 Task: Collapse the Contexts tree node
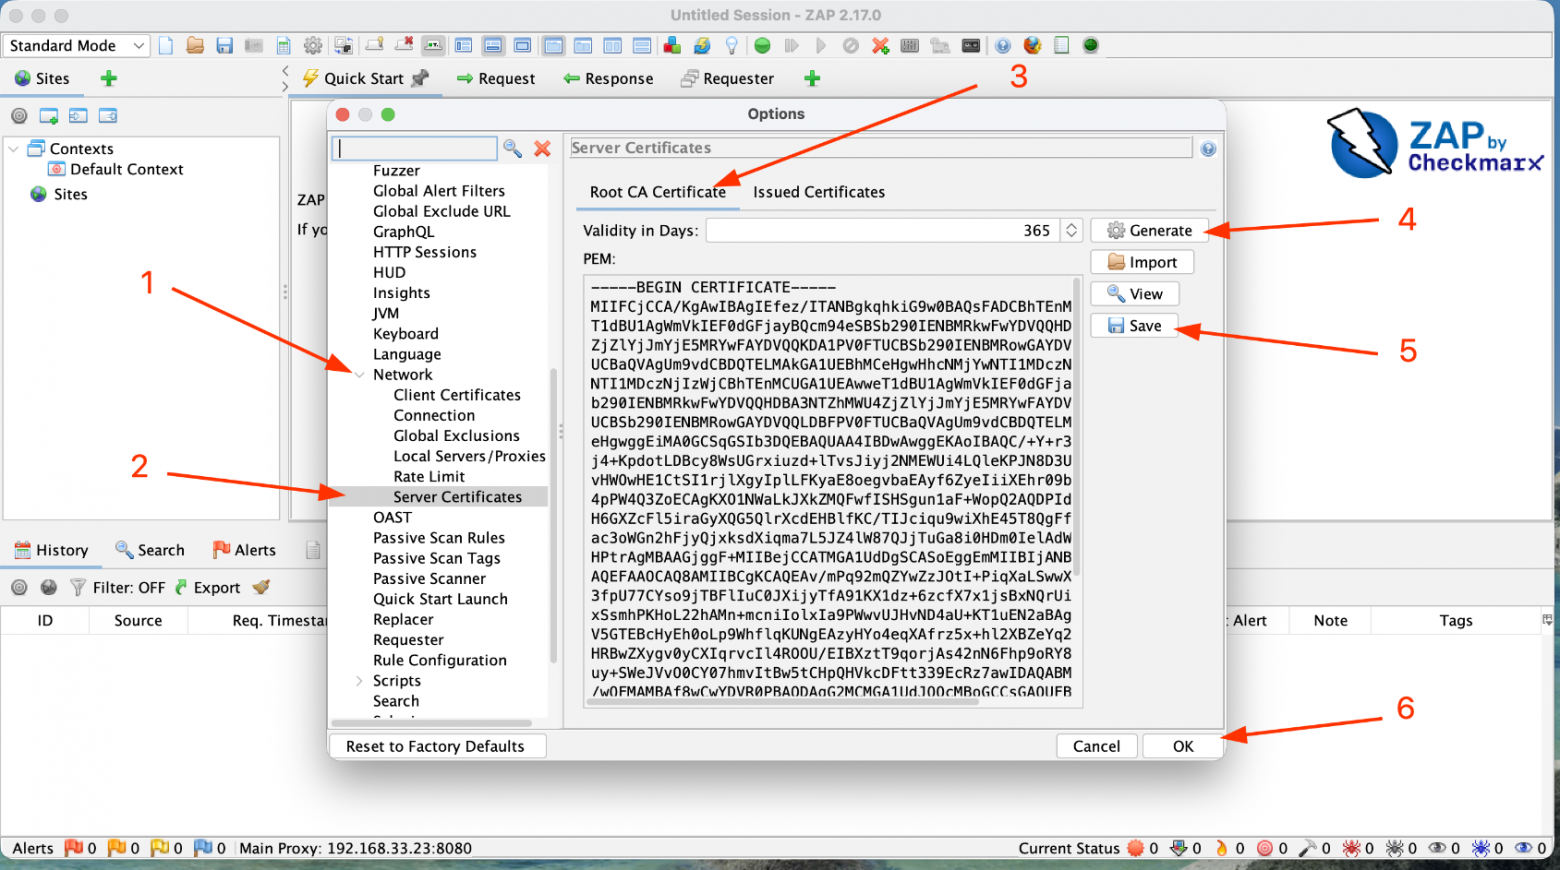tap(14, 148)
